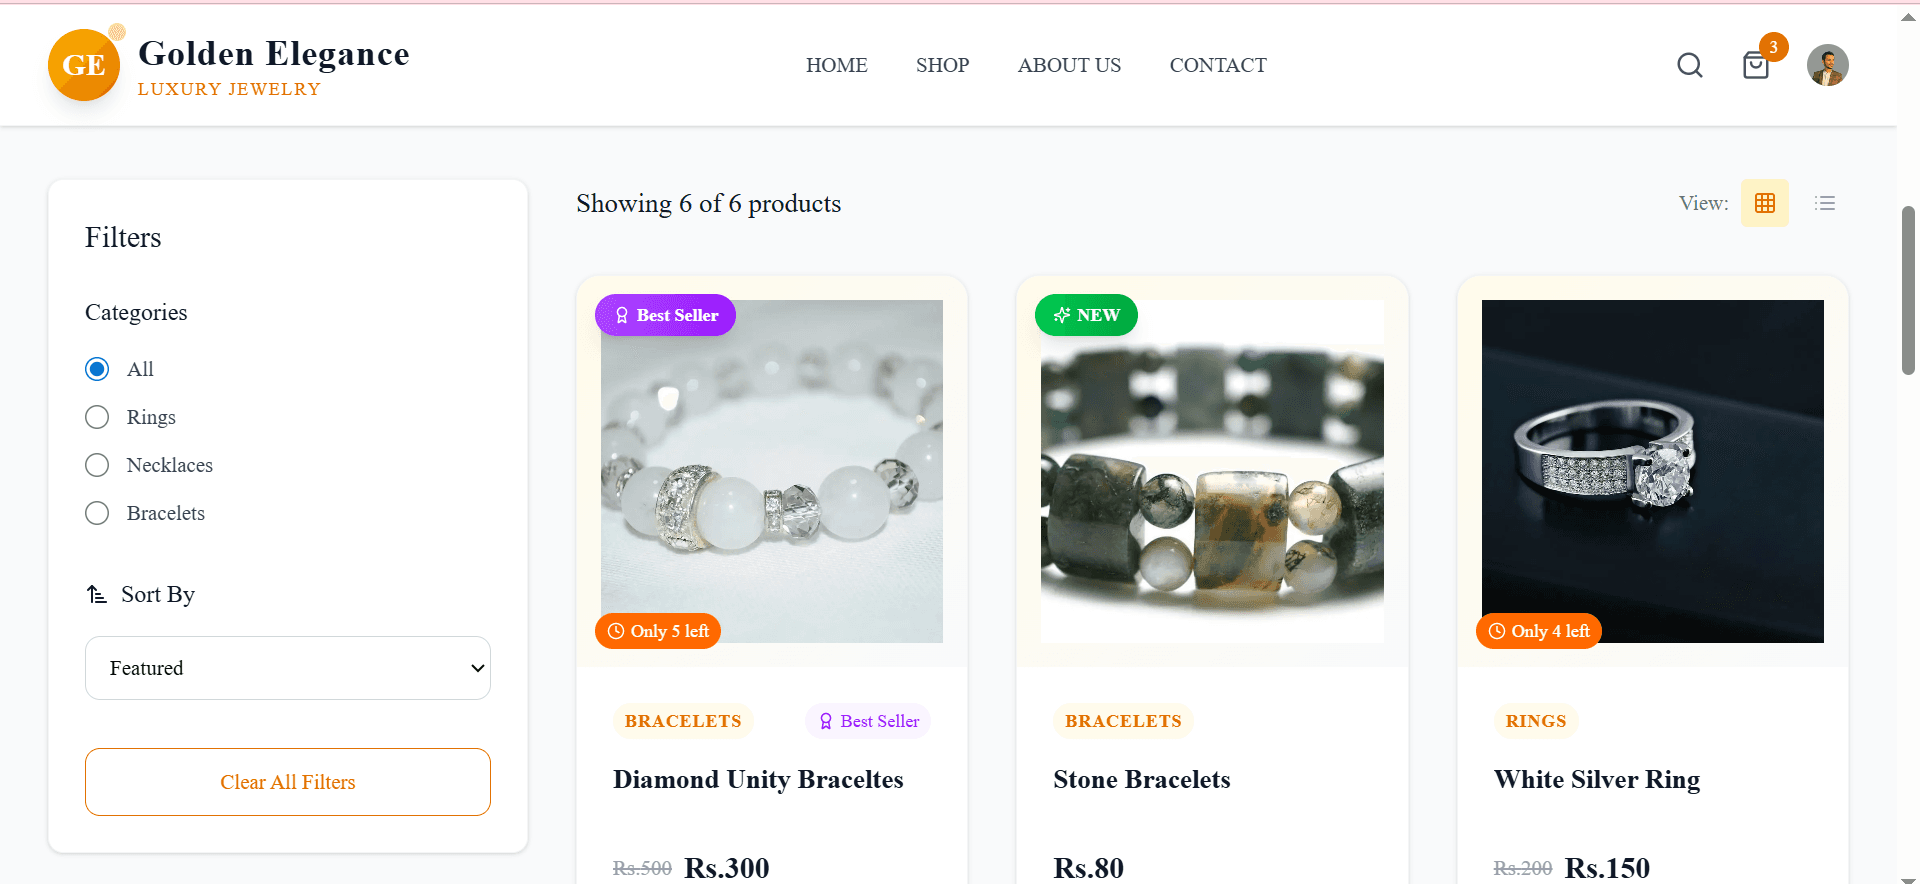Select the Necklaces category filter
This screenshot has width=1920, height=884.
pyautogui.click(x=97, y=465)
